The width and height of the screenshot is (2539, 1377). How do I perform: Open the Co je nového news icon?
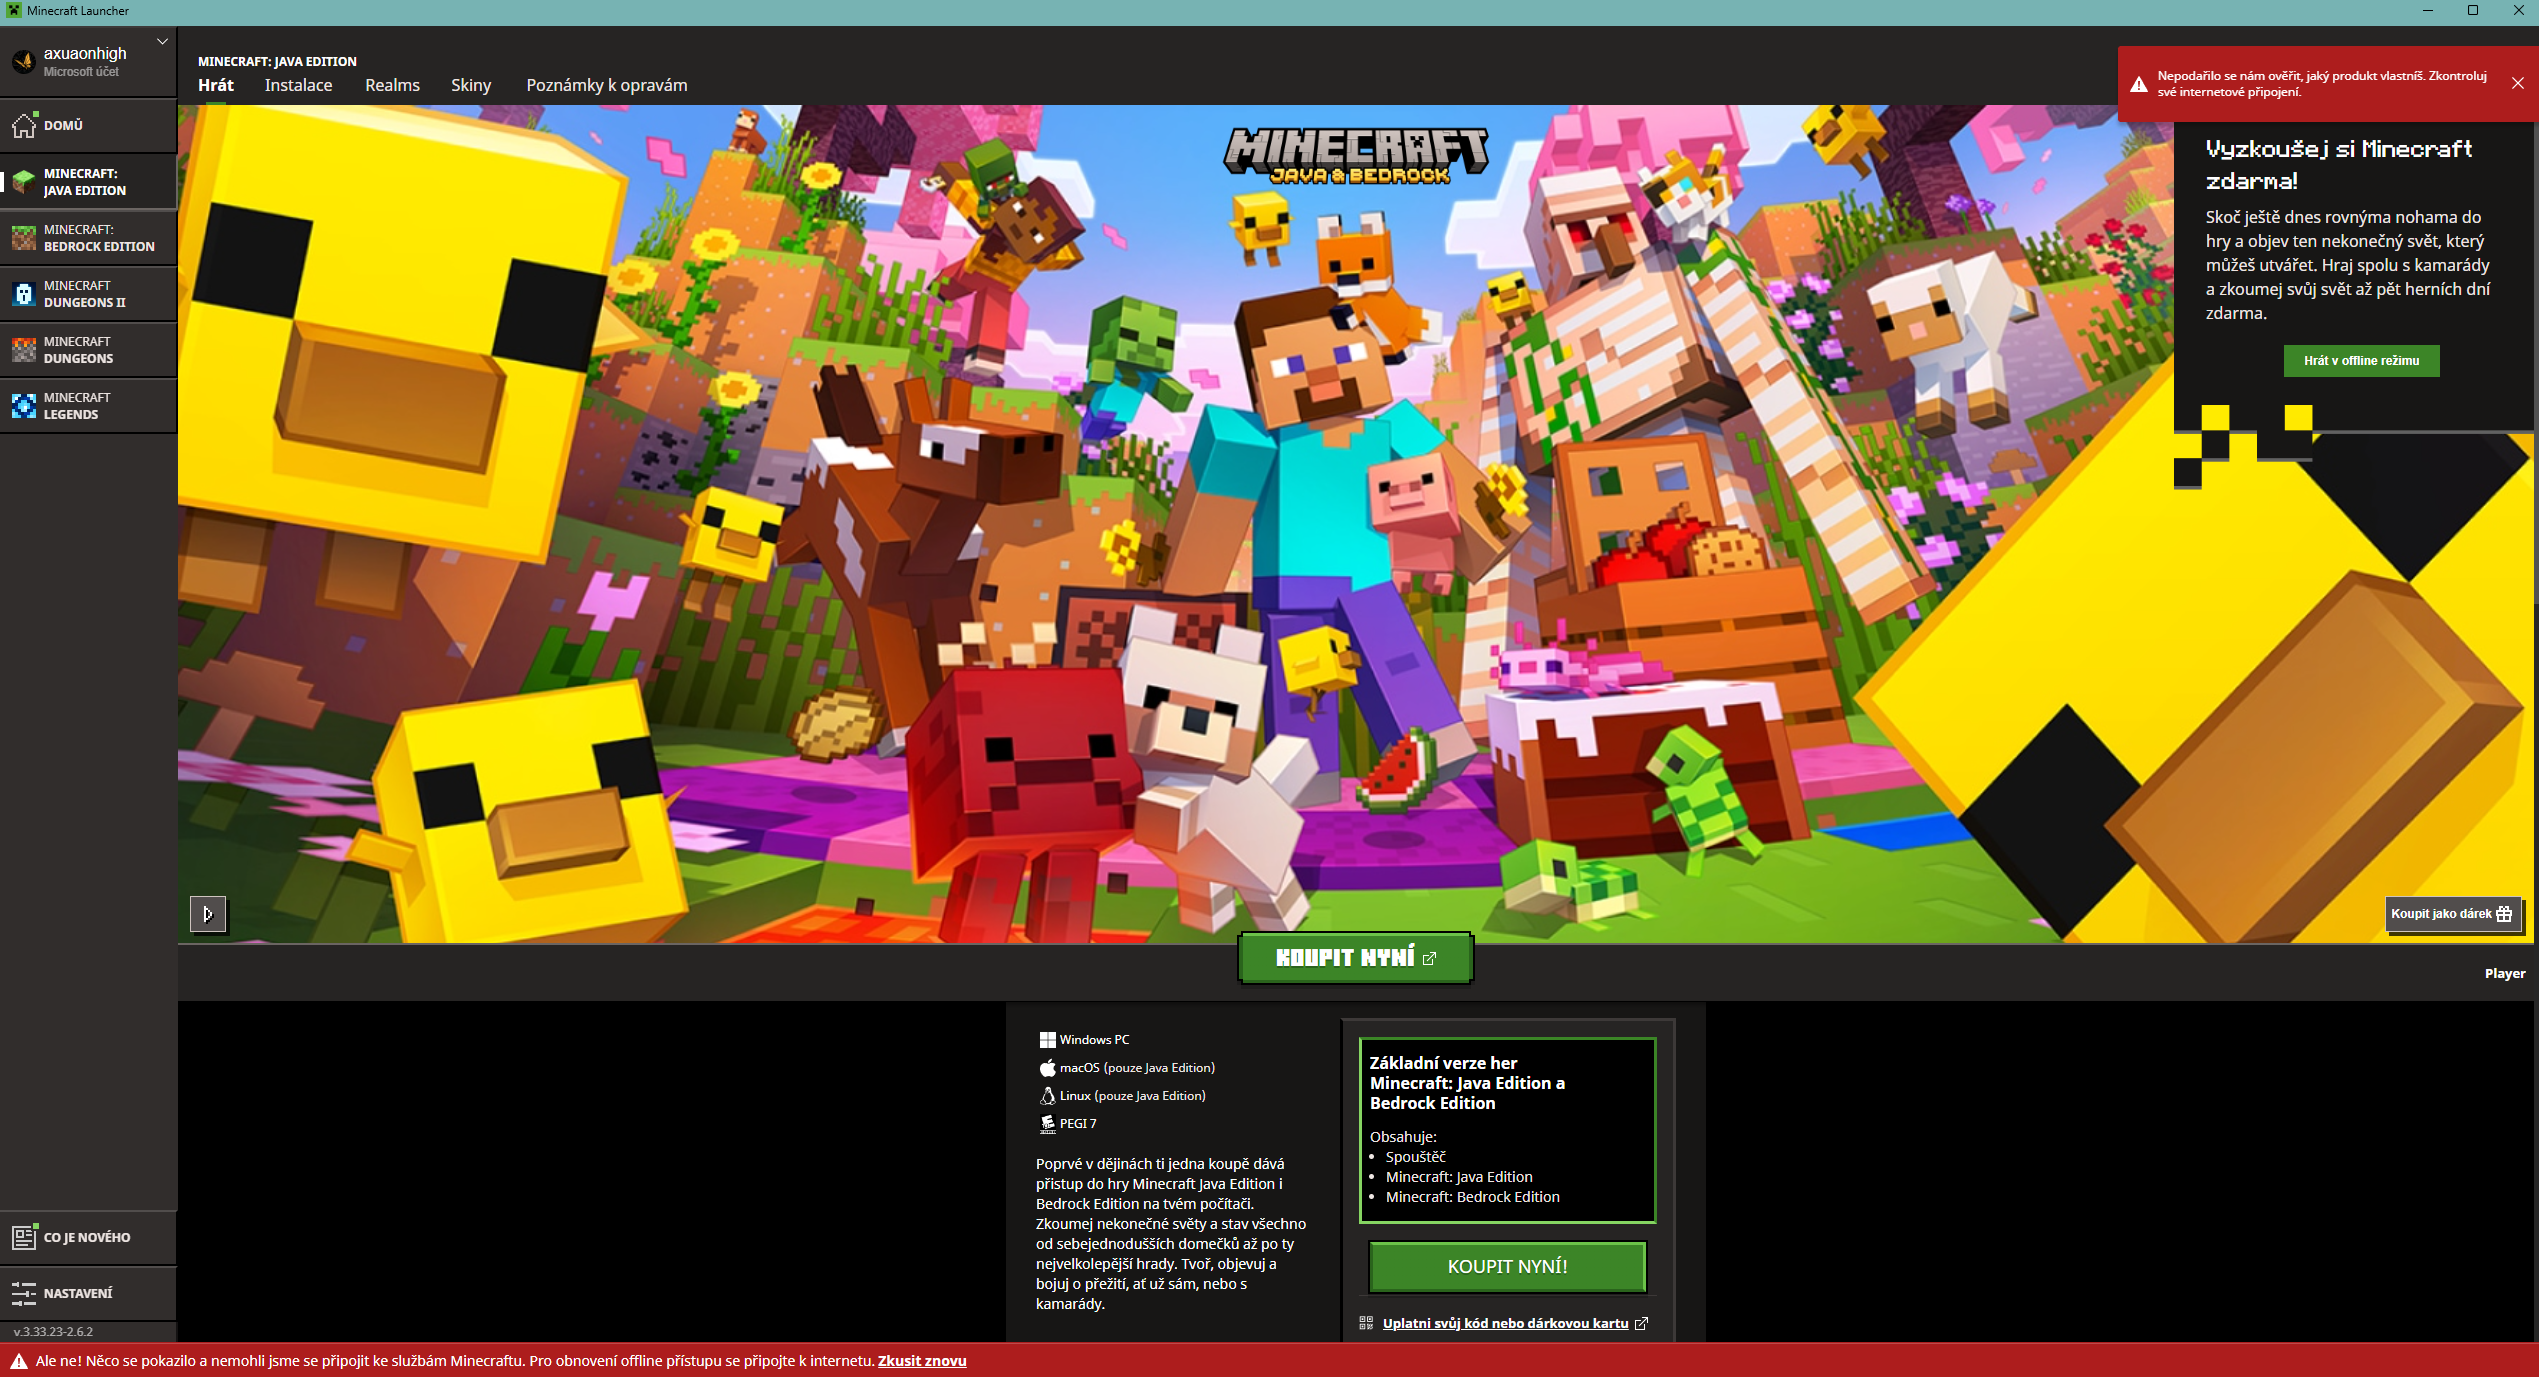click(x=24, y=1237)
